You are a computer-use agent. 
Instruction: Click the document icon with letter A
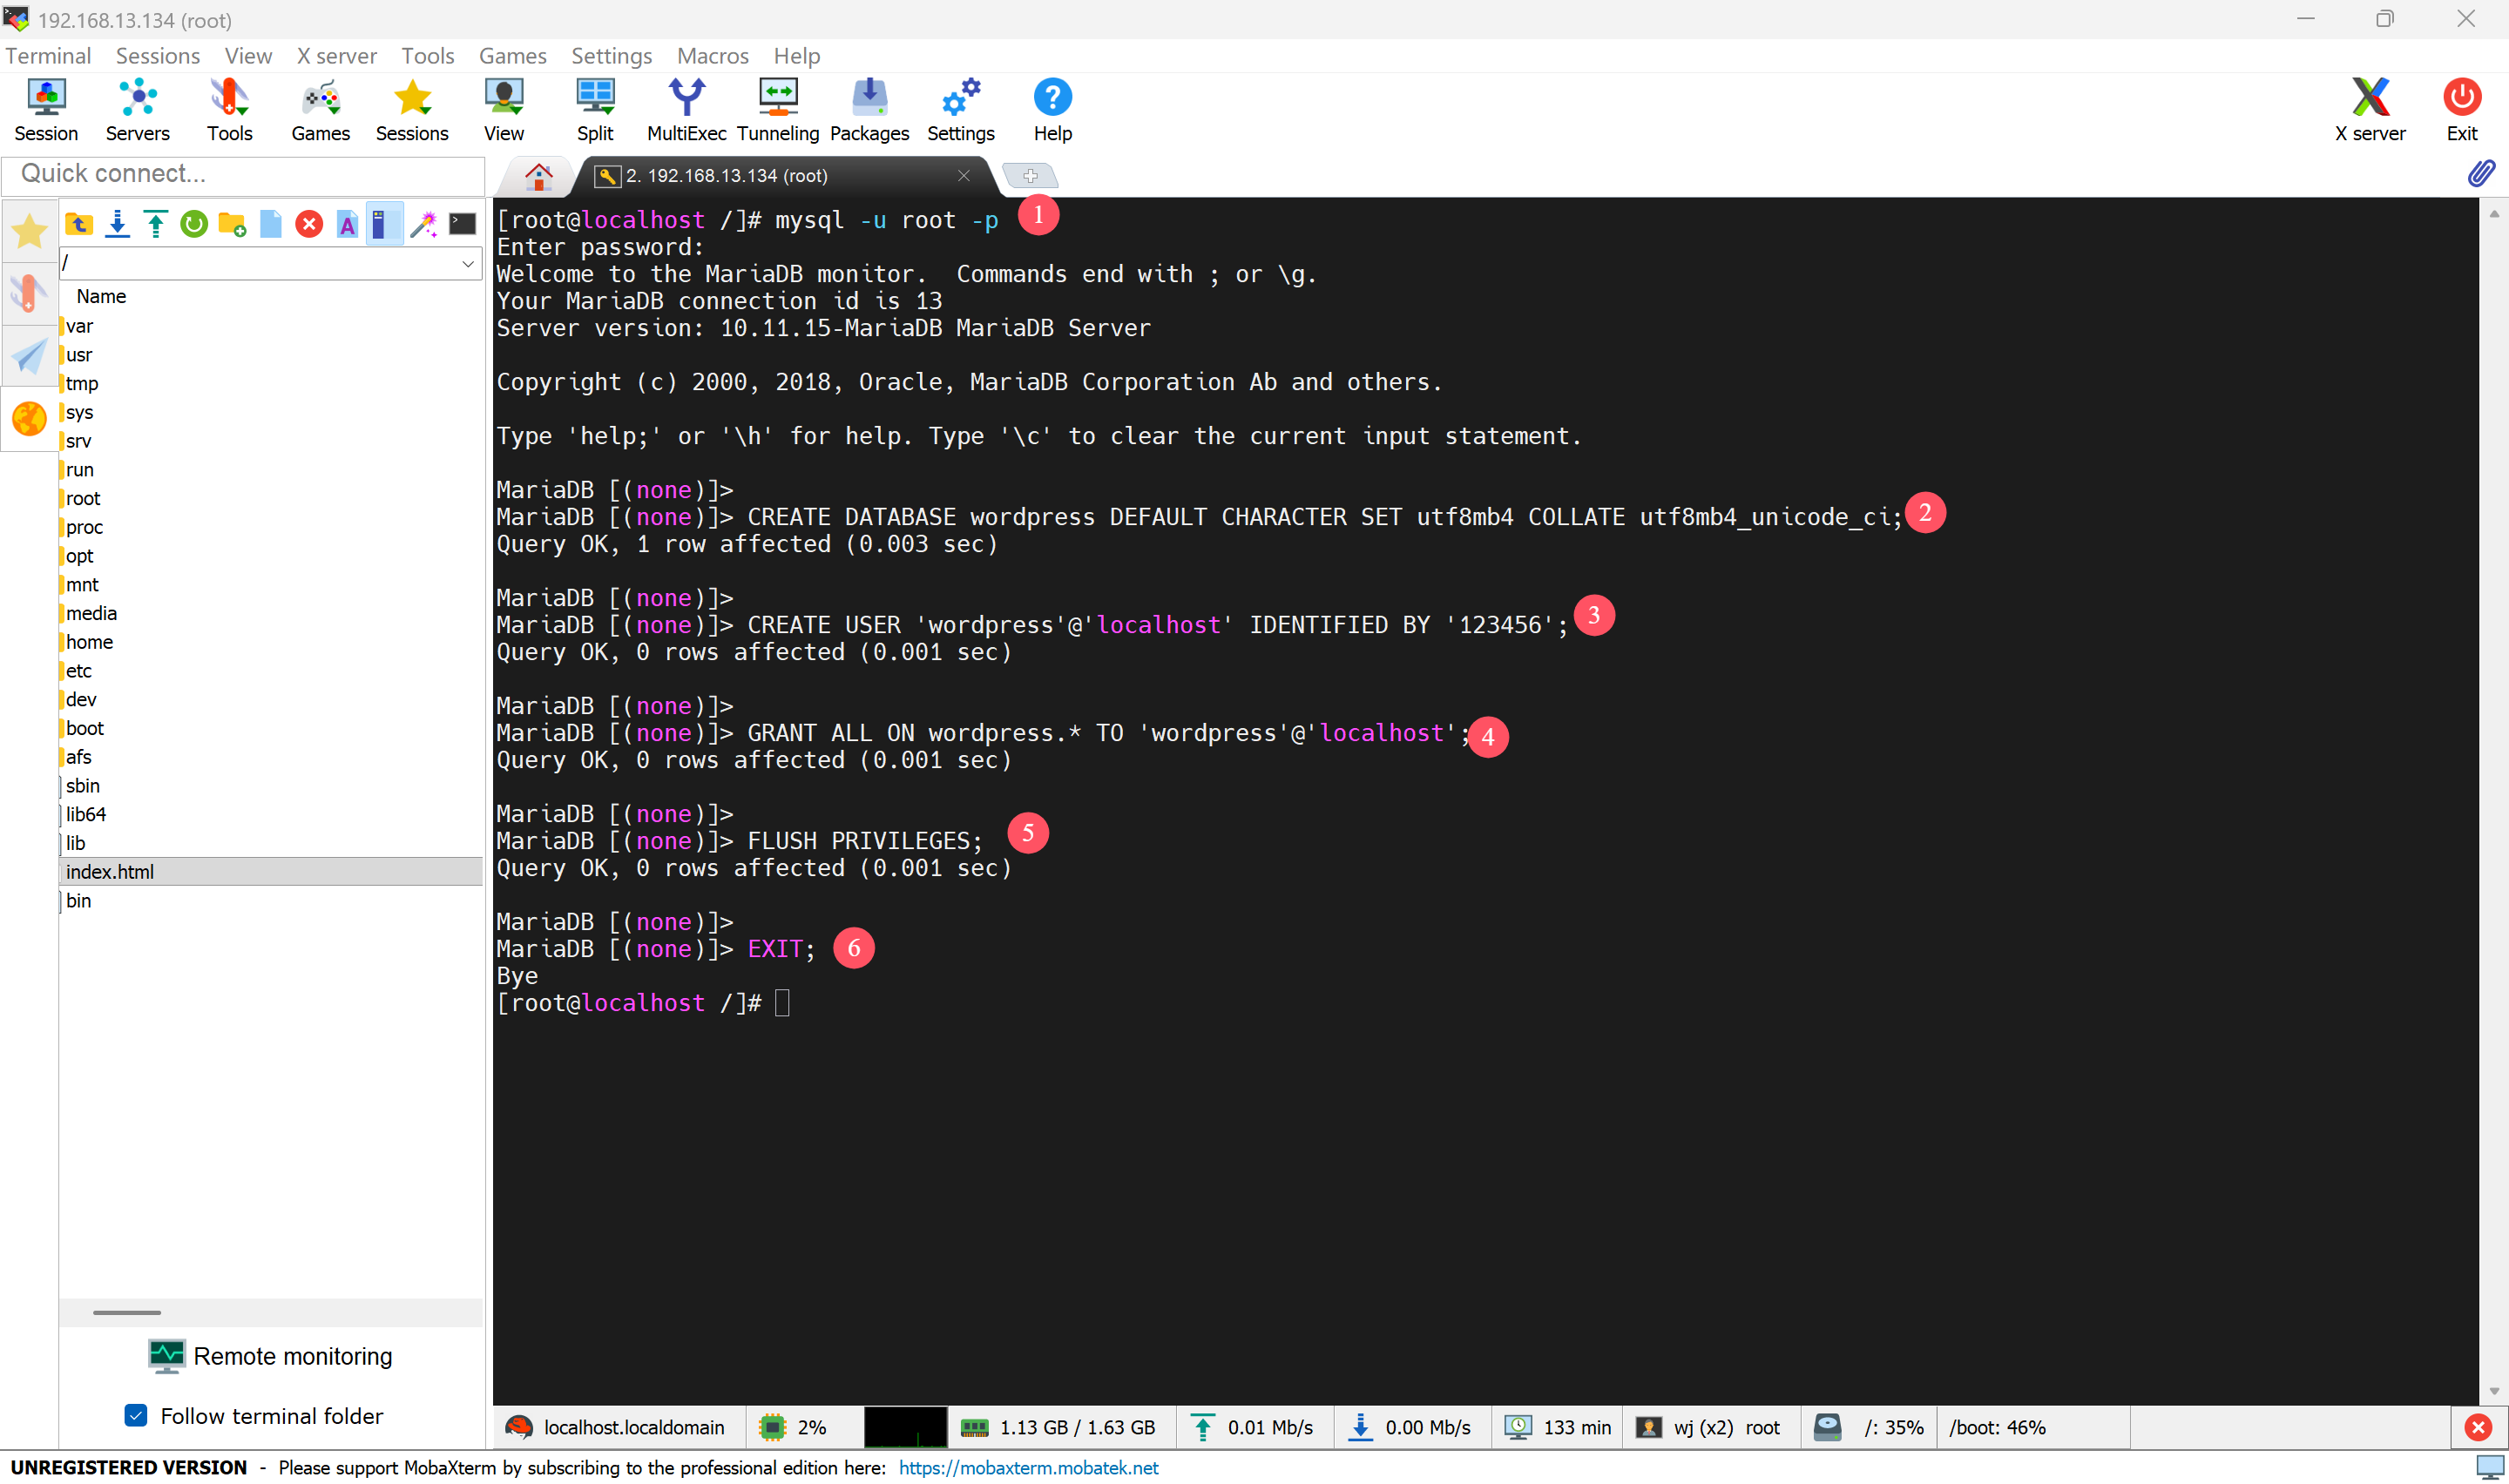[x=347, y=224]
